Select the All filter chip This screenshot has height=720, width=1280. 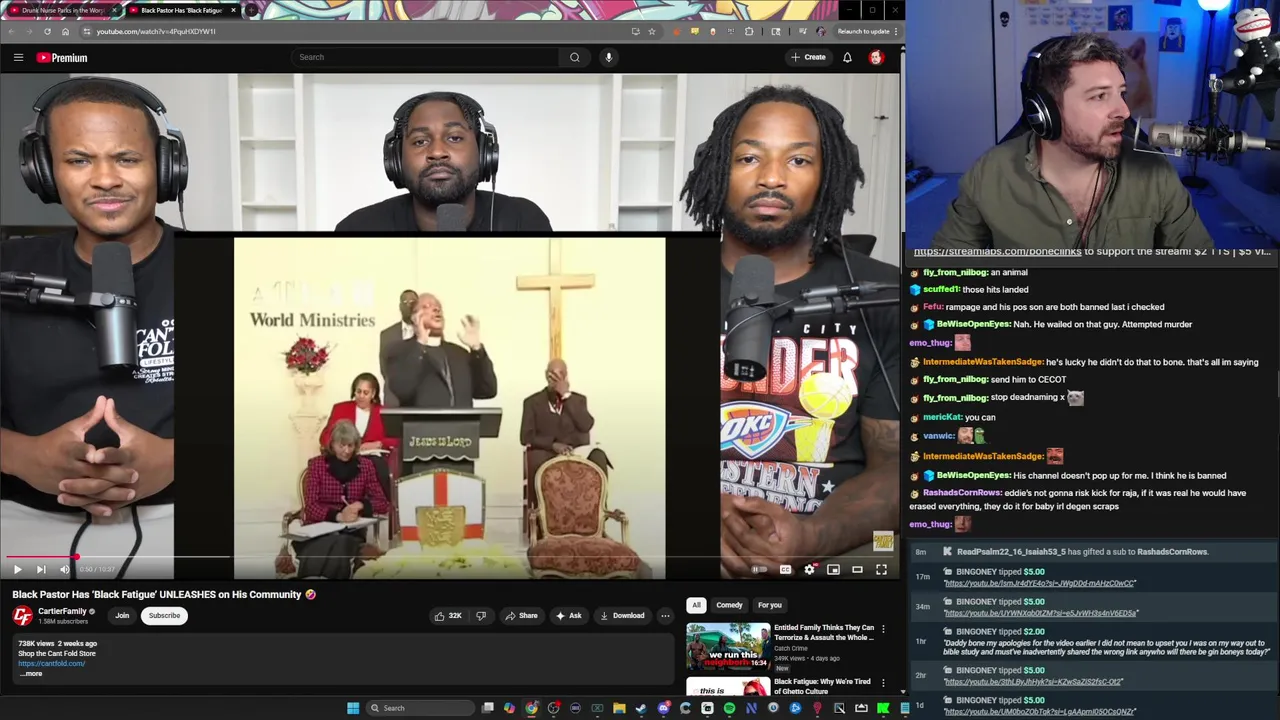(696, 605)
